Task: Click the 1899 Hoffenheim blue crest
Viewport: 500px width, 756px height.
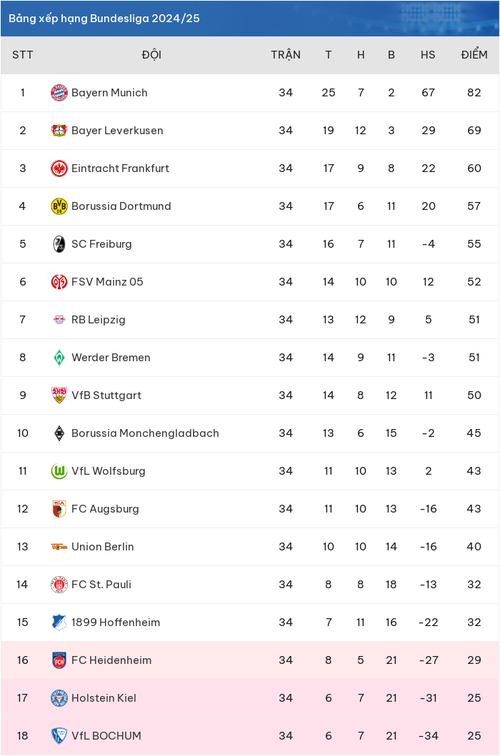Action: (59, 622)
